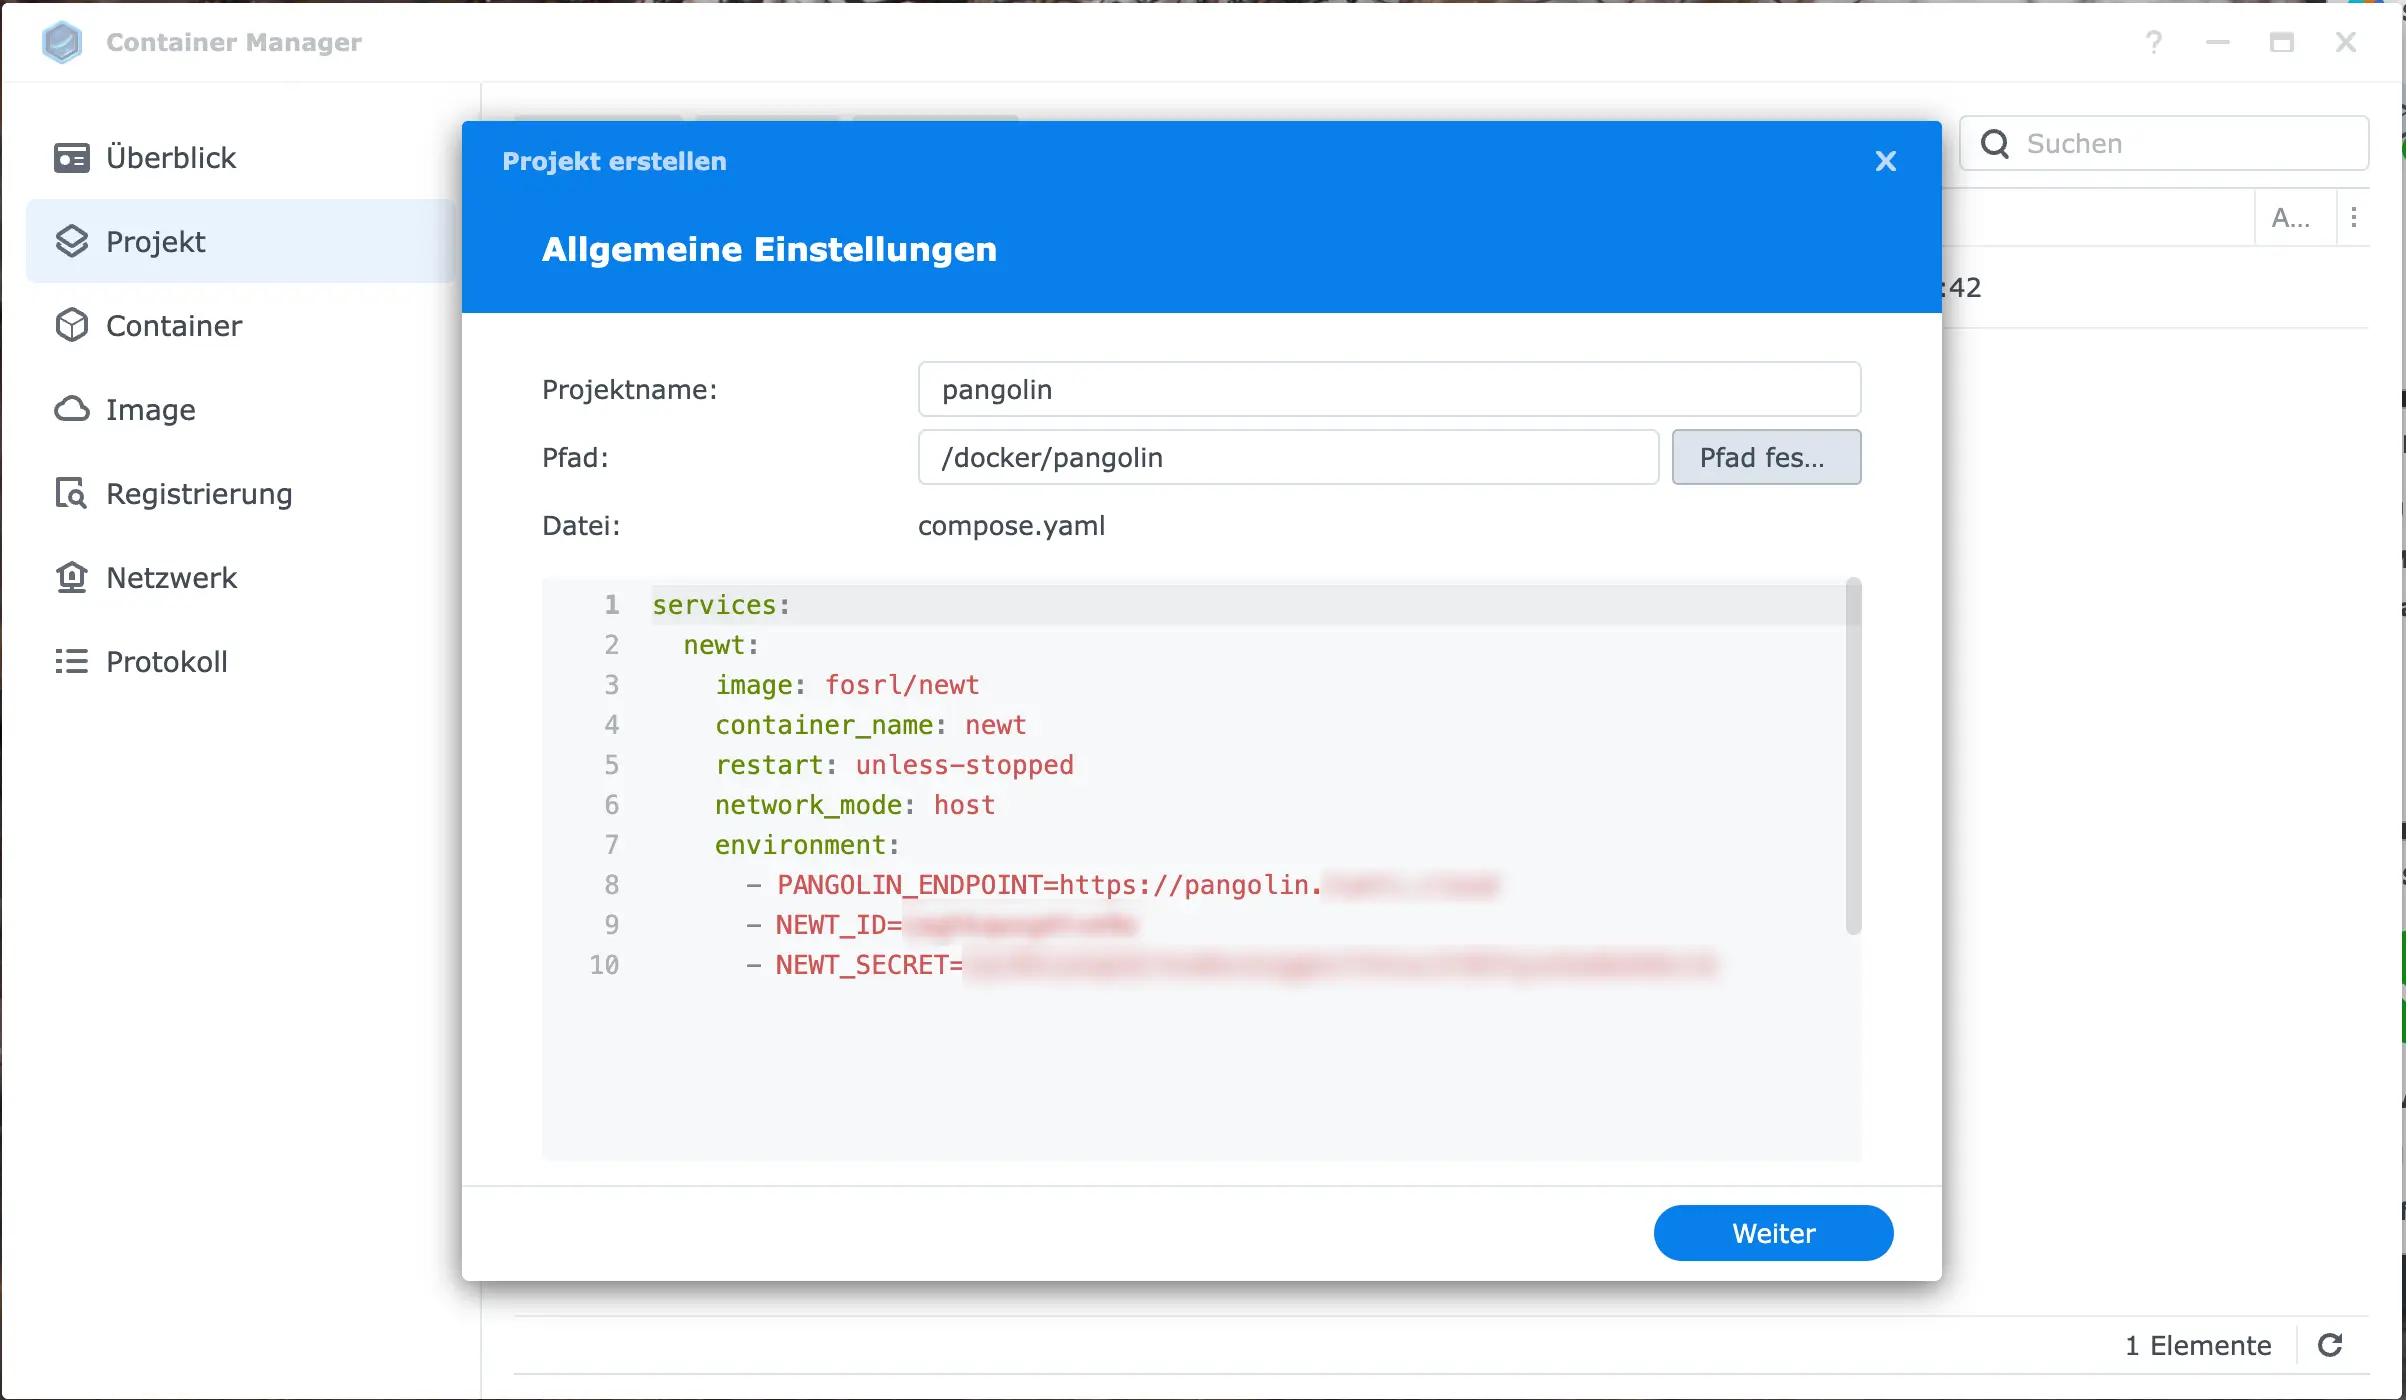The image size is (2406, 1400).
Task: Open the truncated column header menu
Action: [x=2293, y=216]
